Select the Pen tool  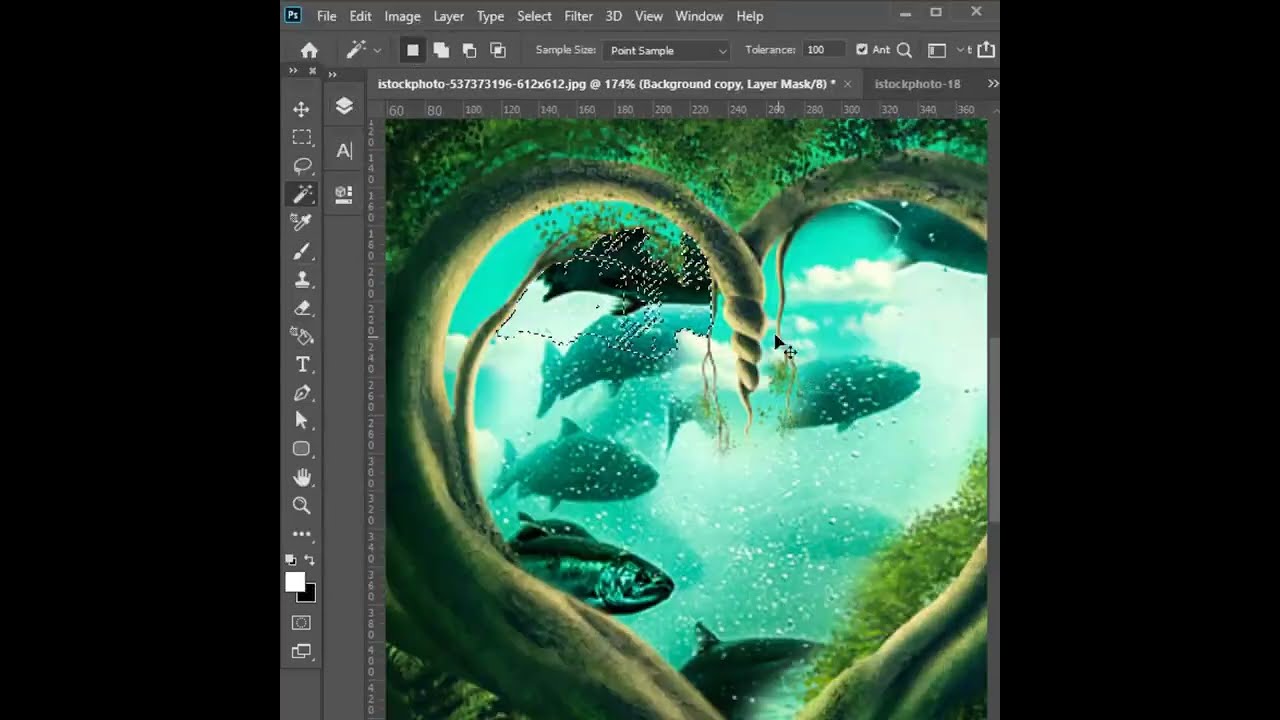(x=301, y=393)
